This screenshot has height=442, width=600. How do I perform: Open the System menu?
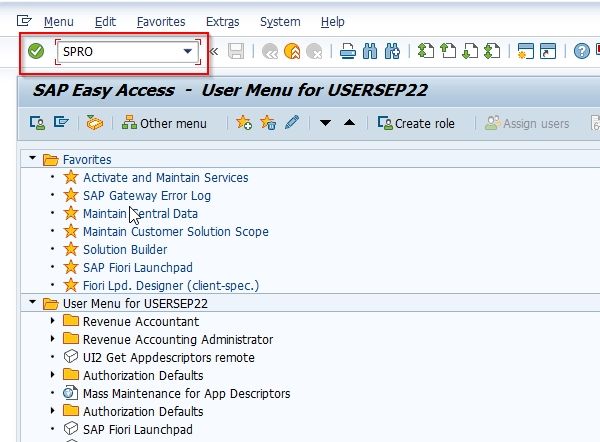[x=280, y=22]
